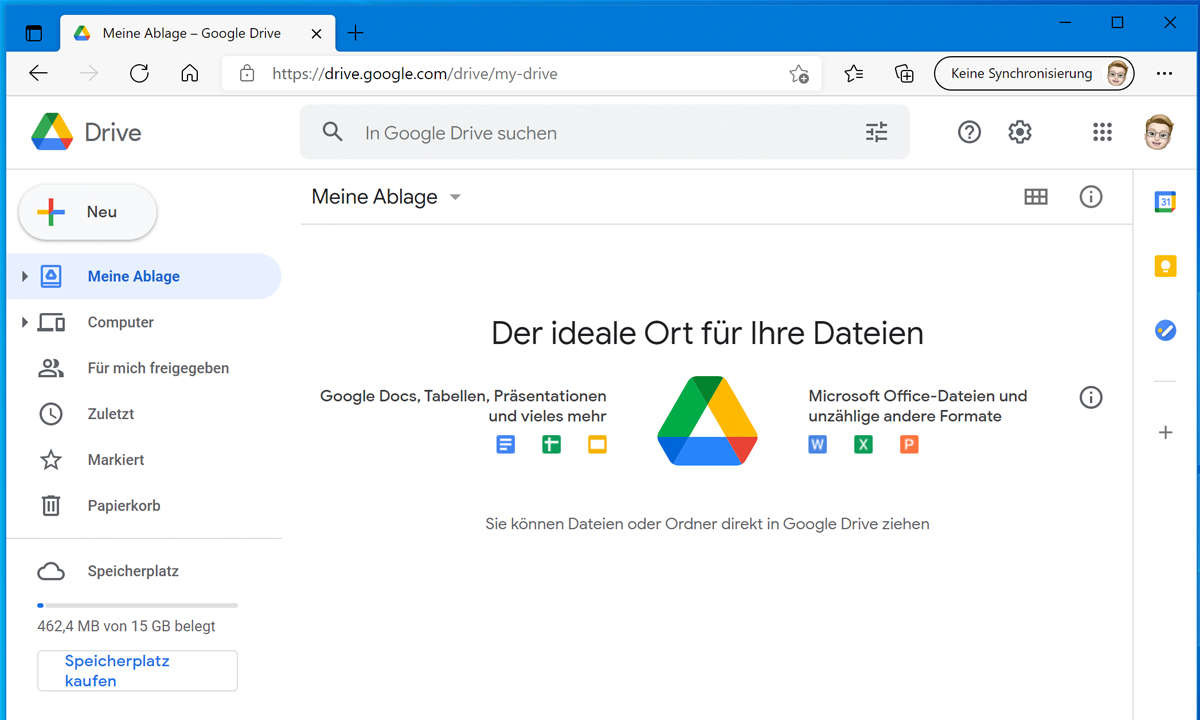Viewport: 1200px width, 720px height.
Task: Open Google Calendar in the side panel
Action: 1165,201
